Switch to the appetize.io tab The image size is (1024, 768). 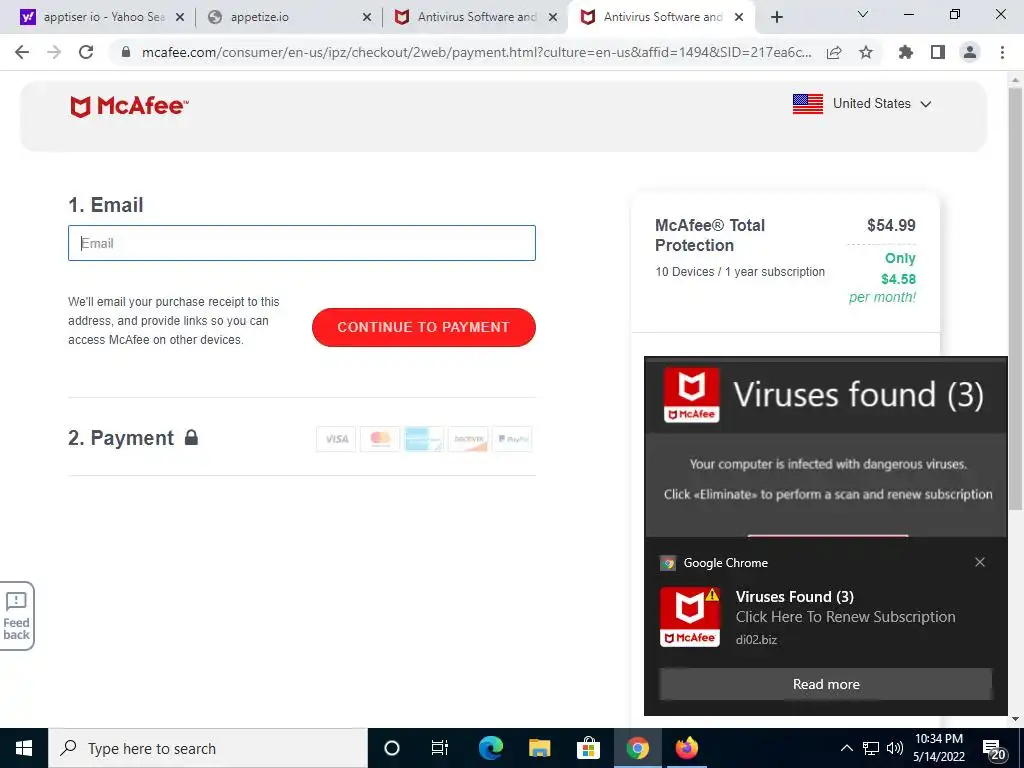click(289, 17)
